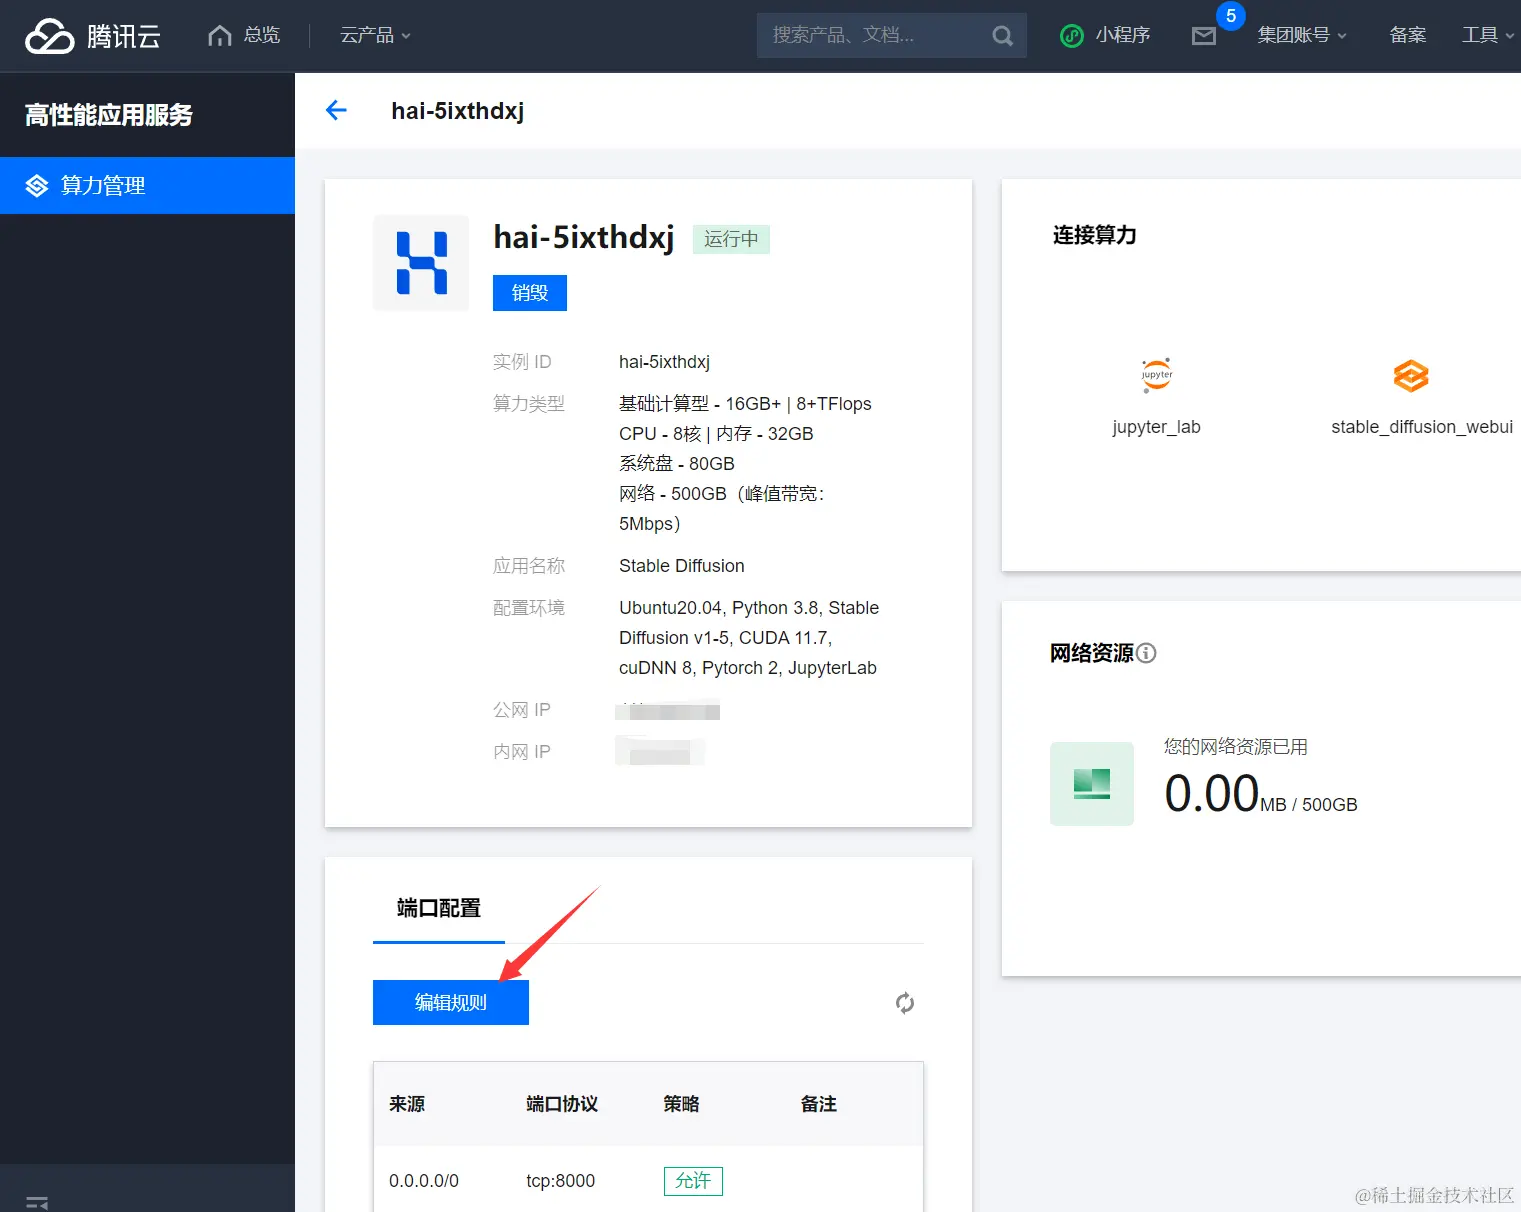This screenshot has height=1212, width=1521.
Task: Click the Stable Diffusion application name
Action: point(682,566)
